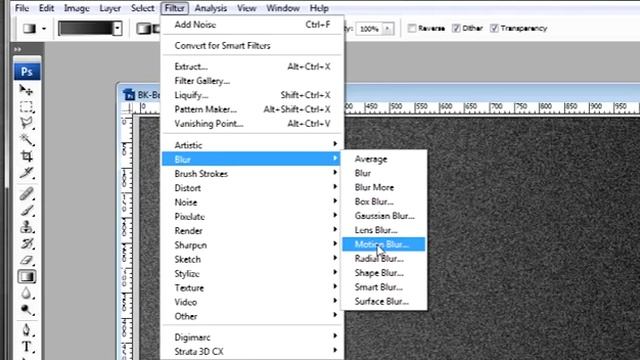Click the gradient preview swatch
The width and height of the screenshot is (640, 360).
pos(86,29)
